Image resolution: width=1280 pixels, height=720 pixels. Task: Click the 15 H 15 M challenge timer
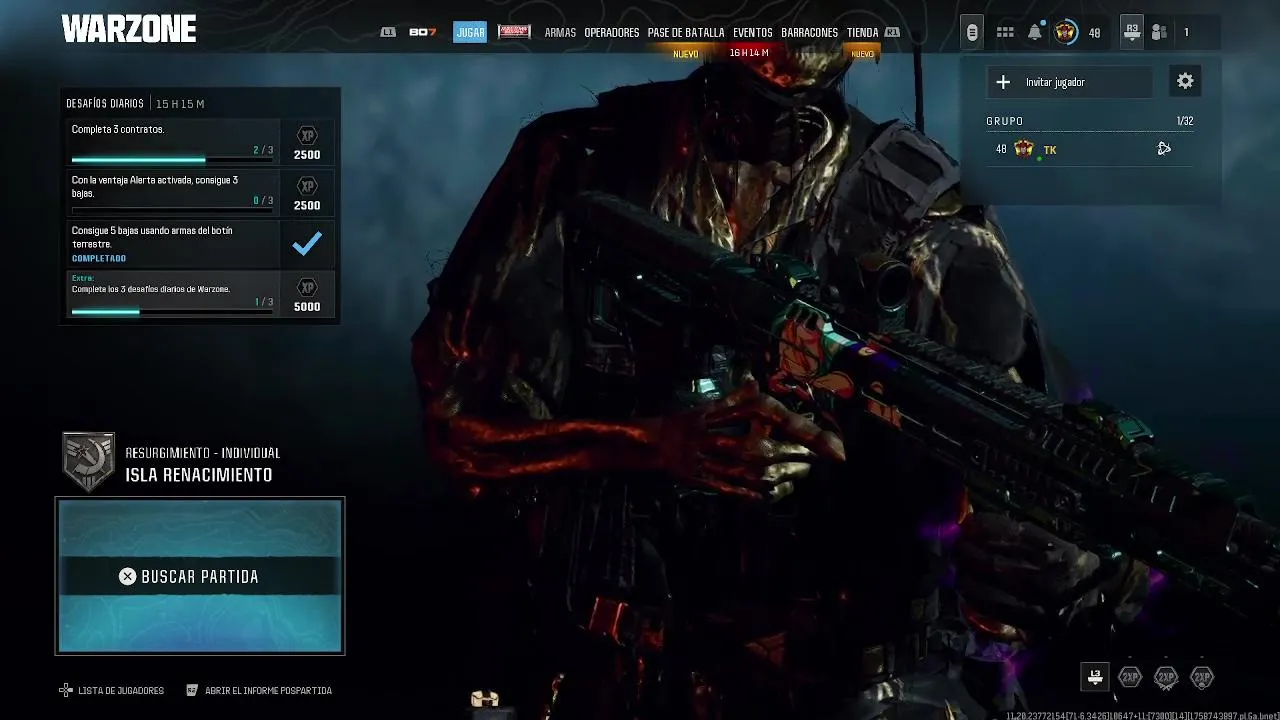click(x=180, y=104)
